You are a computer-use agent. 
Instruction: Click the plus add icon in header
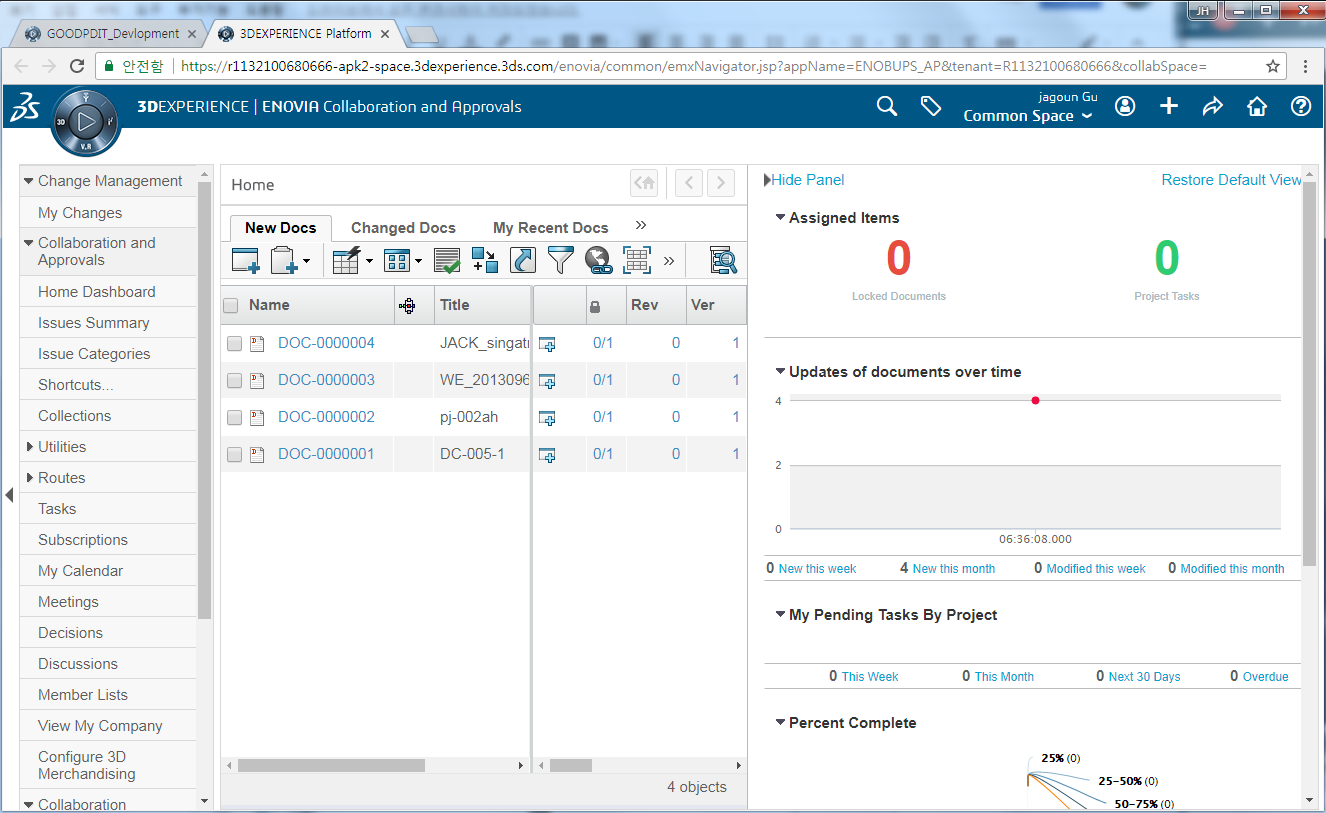[x=1169, y=106]
